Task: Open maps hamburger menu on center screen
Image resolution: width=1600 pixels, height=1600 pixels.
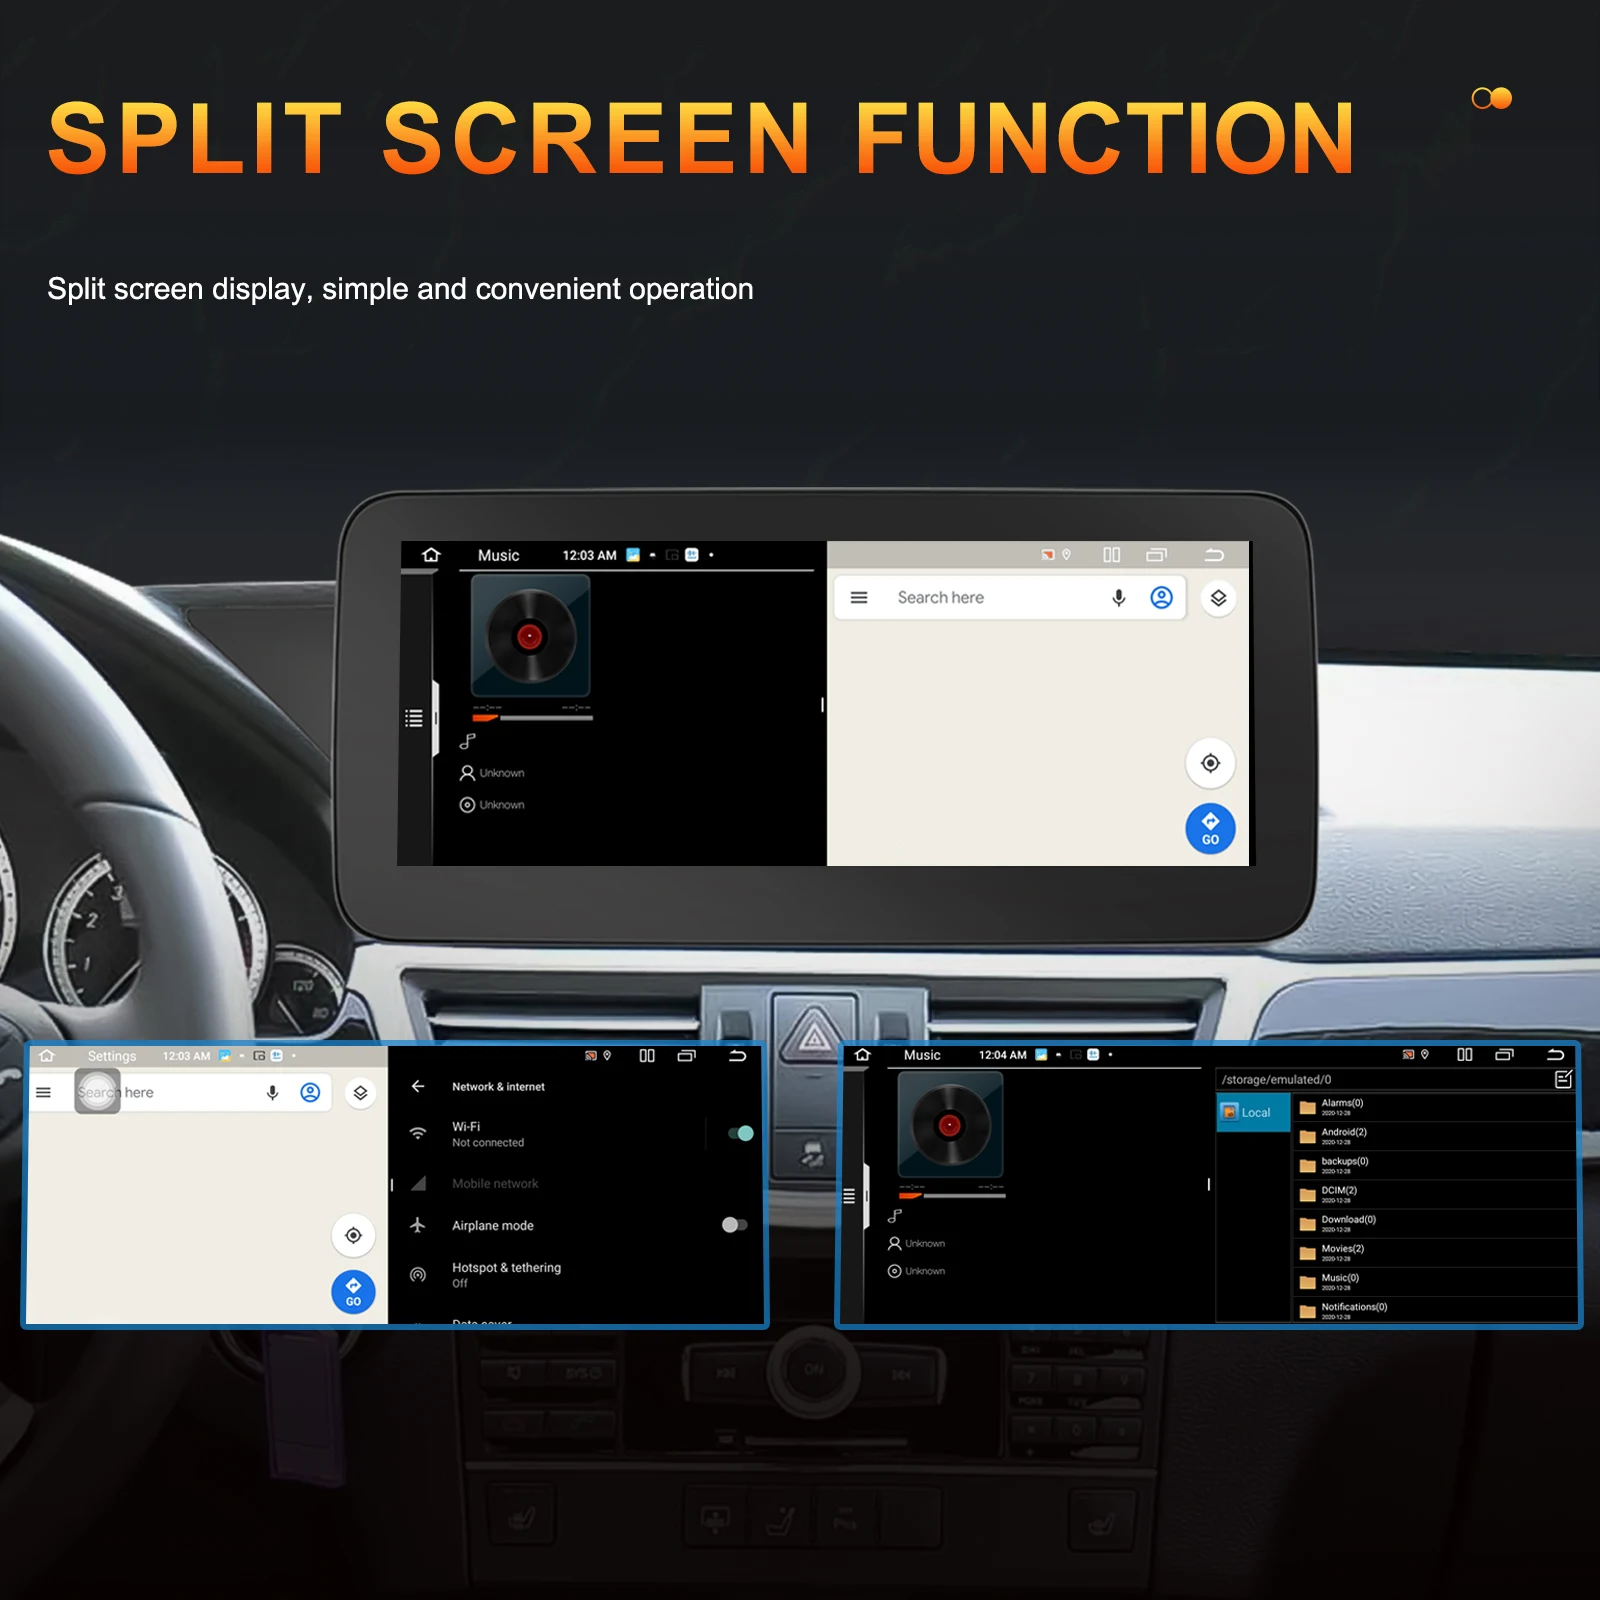Action: coord(859,597)
